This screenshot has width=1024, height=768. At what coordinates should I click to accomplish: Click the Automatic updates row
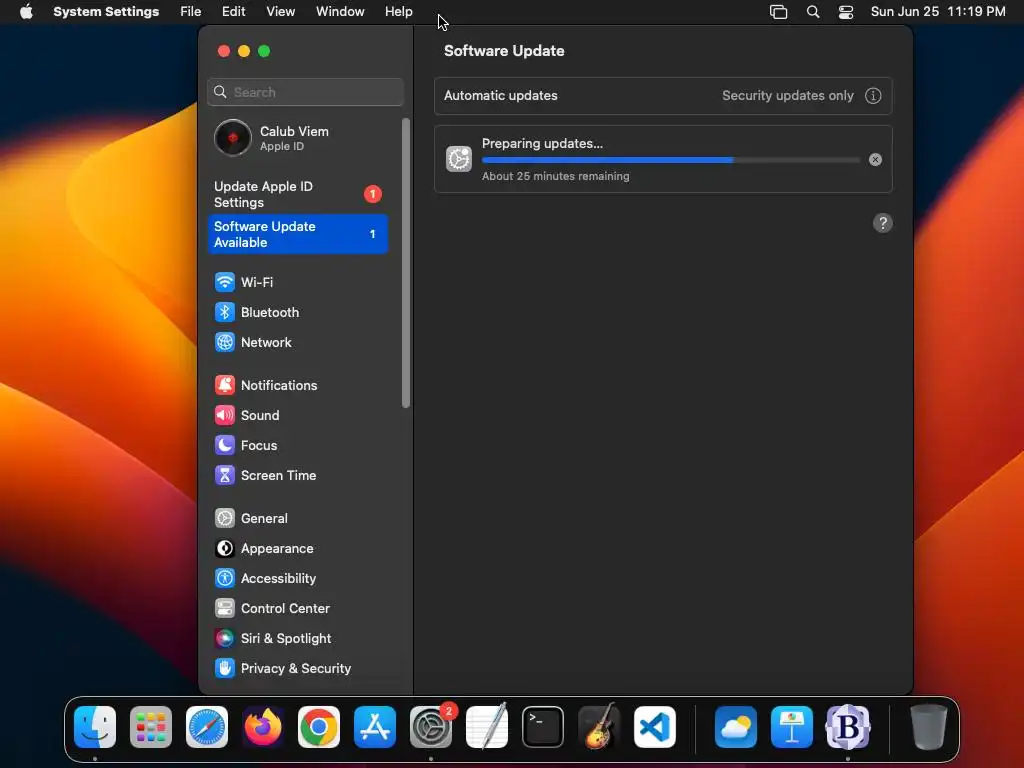663,96
